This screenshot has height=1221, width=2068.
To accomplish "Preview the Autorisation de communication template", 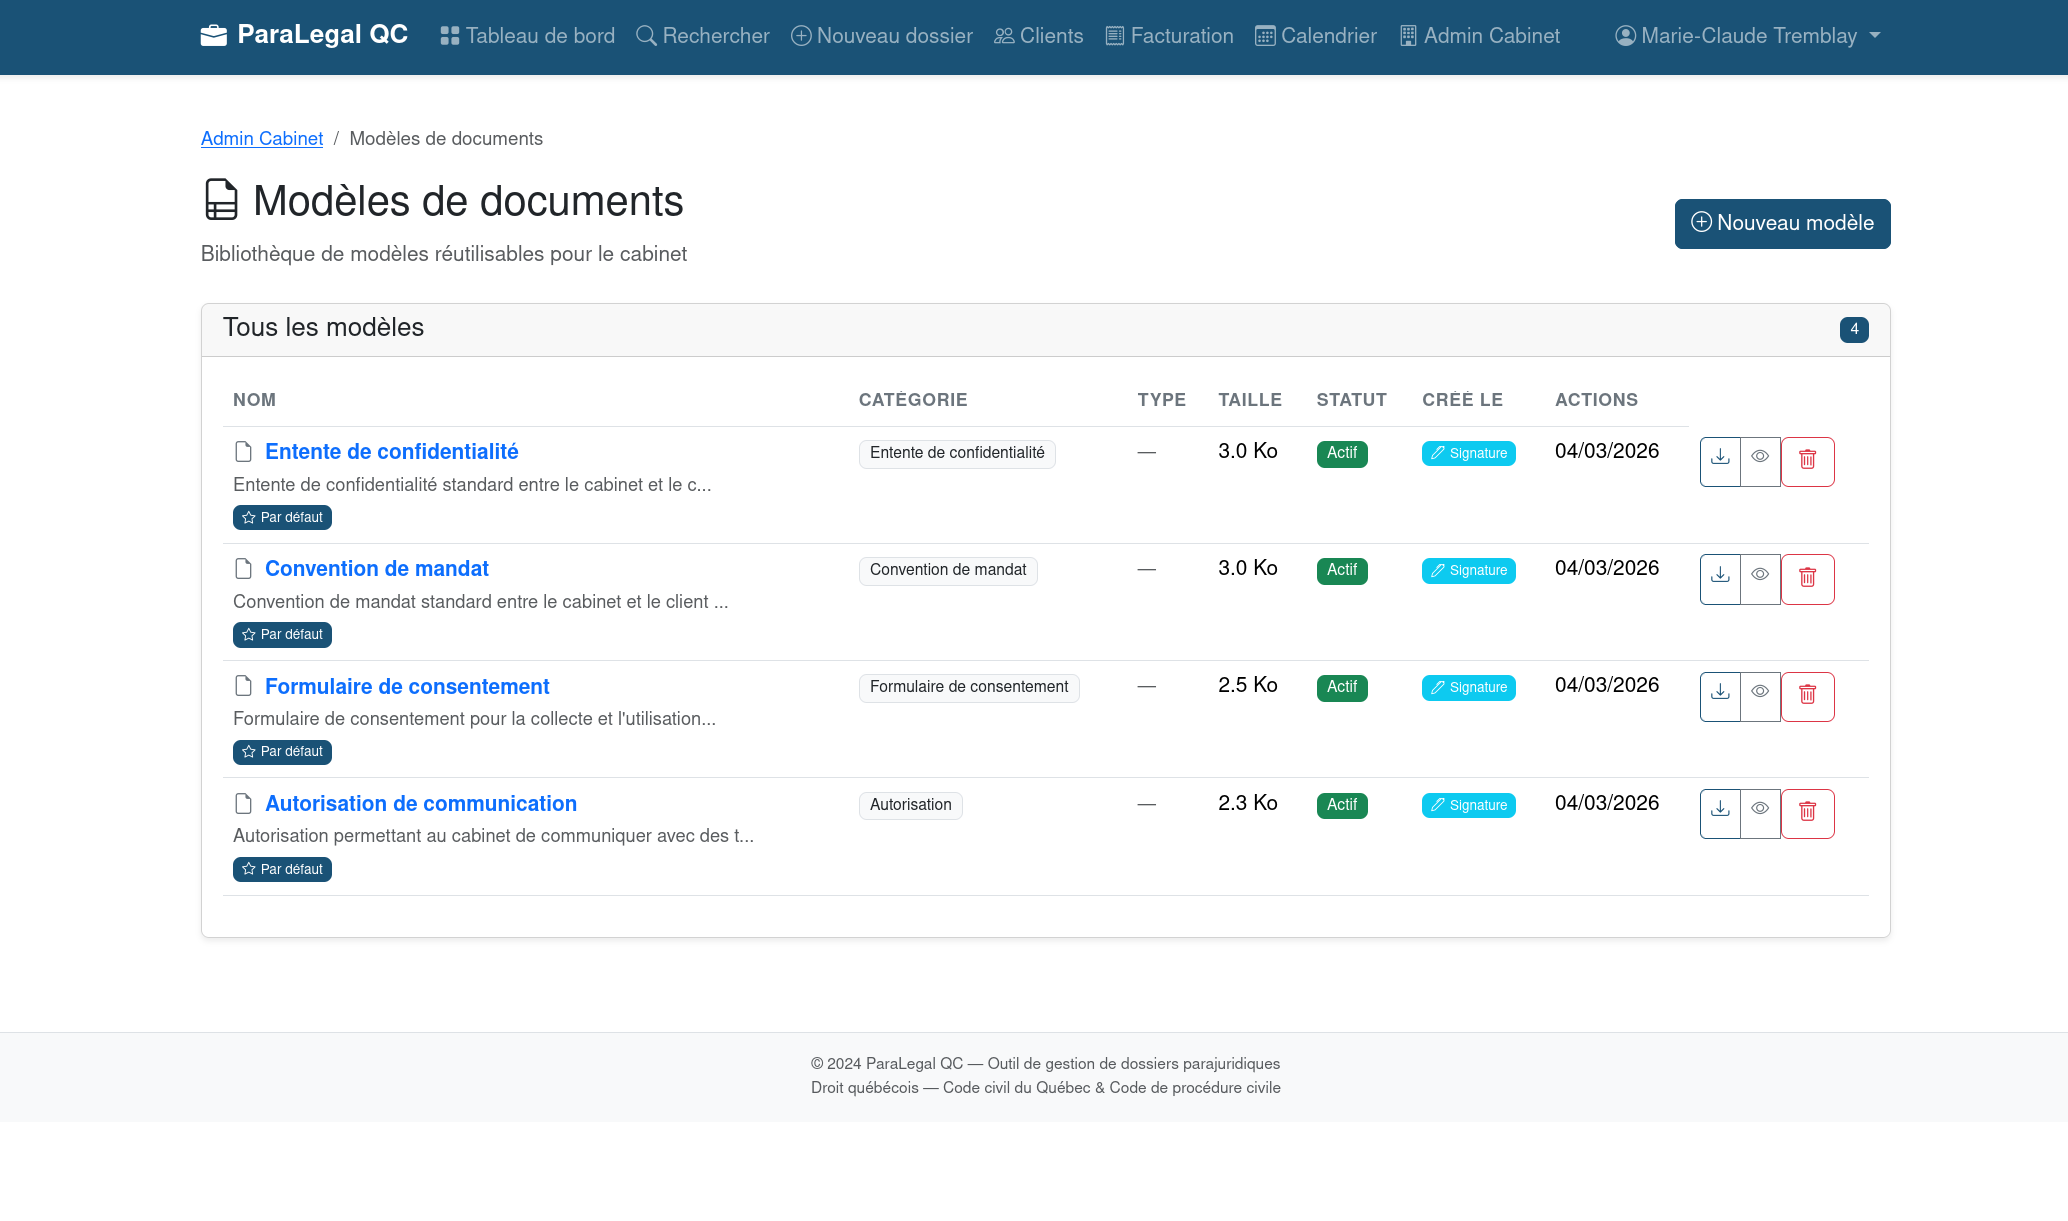I will [1760, 813].
